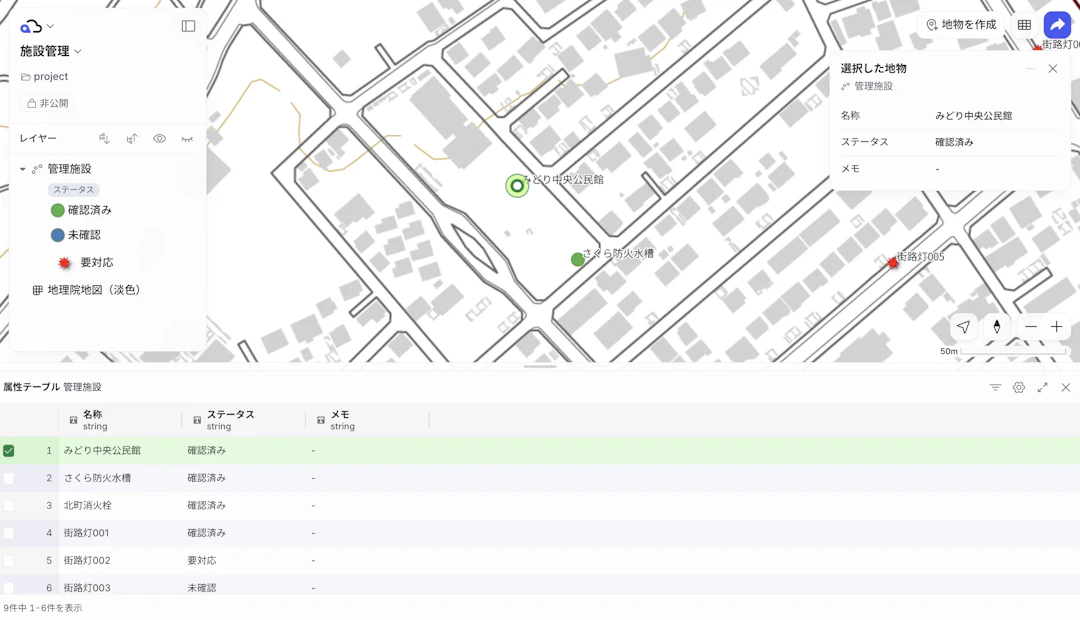Hide all layers with closed-eye icon

(187, 138)
